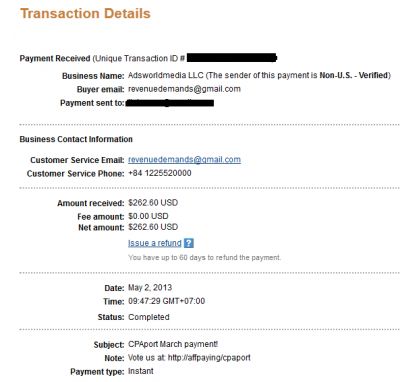Screen dimensions: 400x382
Task: Open the refund help question-mark icon
Action: pos(188,243)
